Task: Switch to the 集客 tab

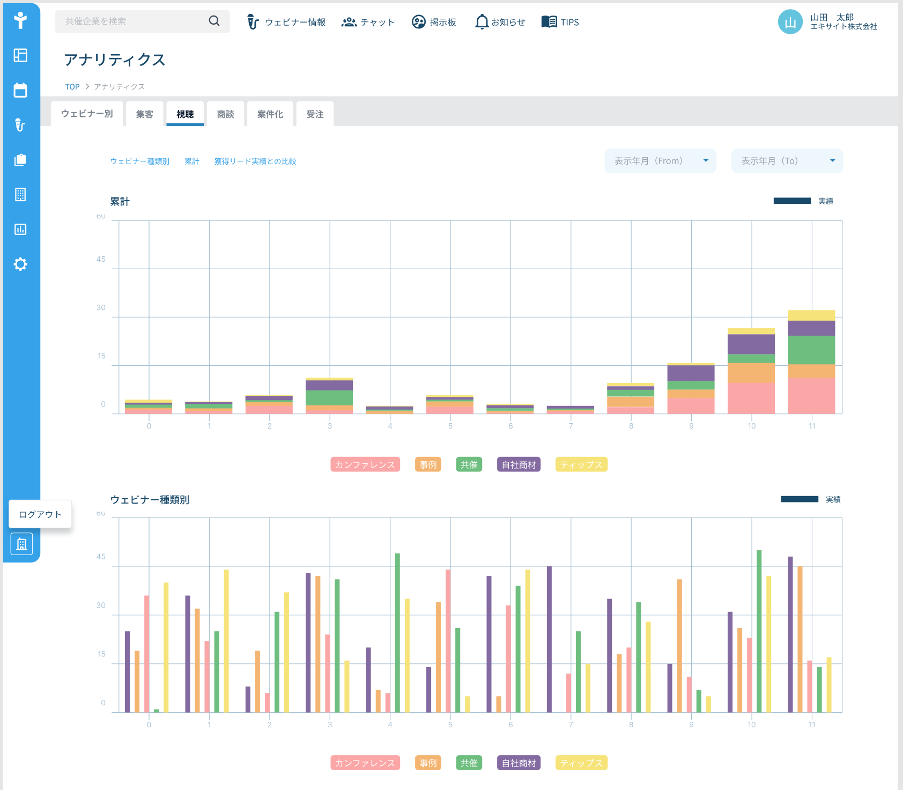Action: click(145, 114)
